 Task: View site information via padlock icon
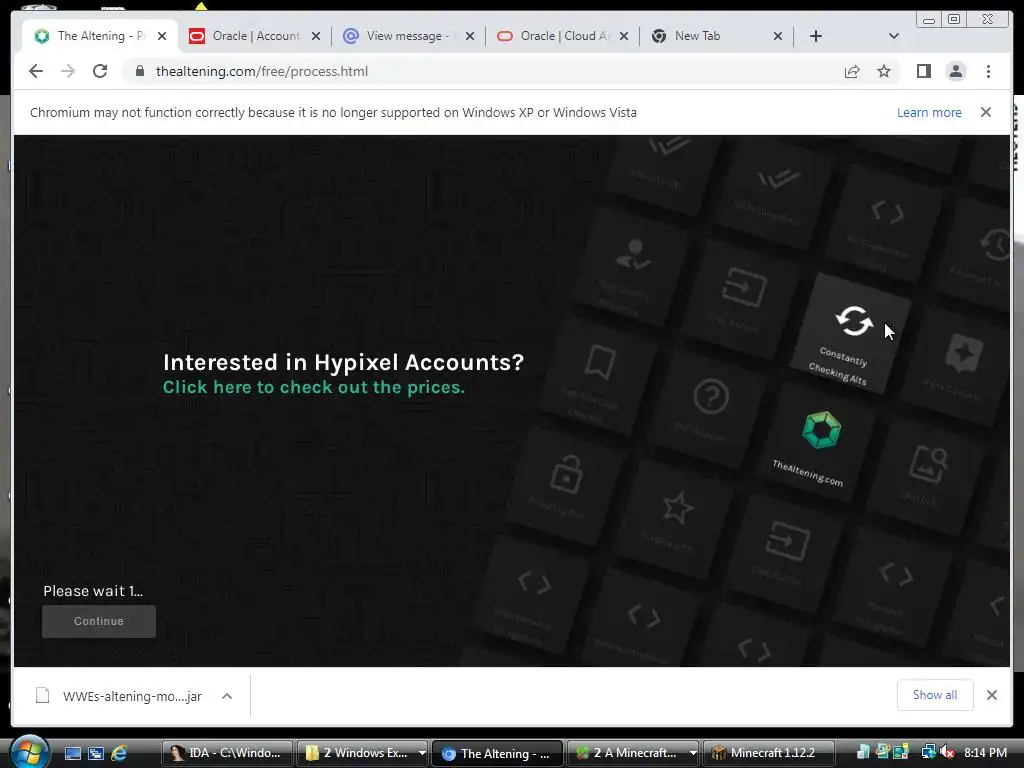pos(140,71)
